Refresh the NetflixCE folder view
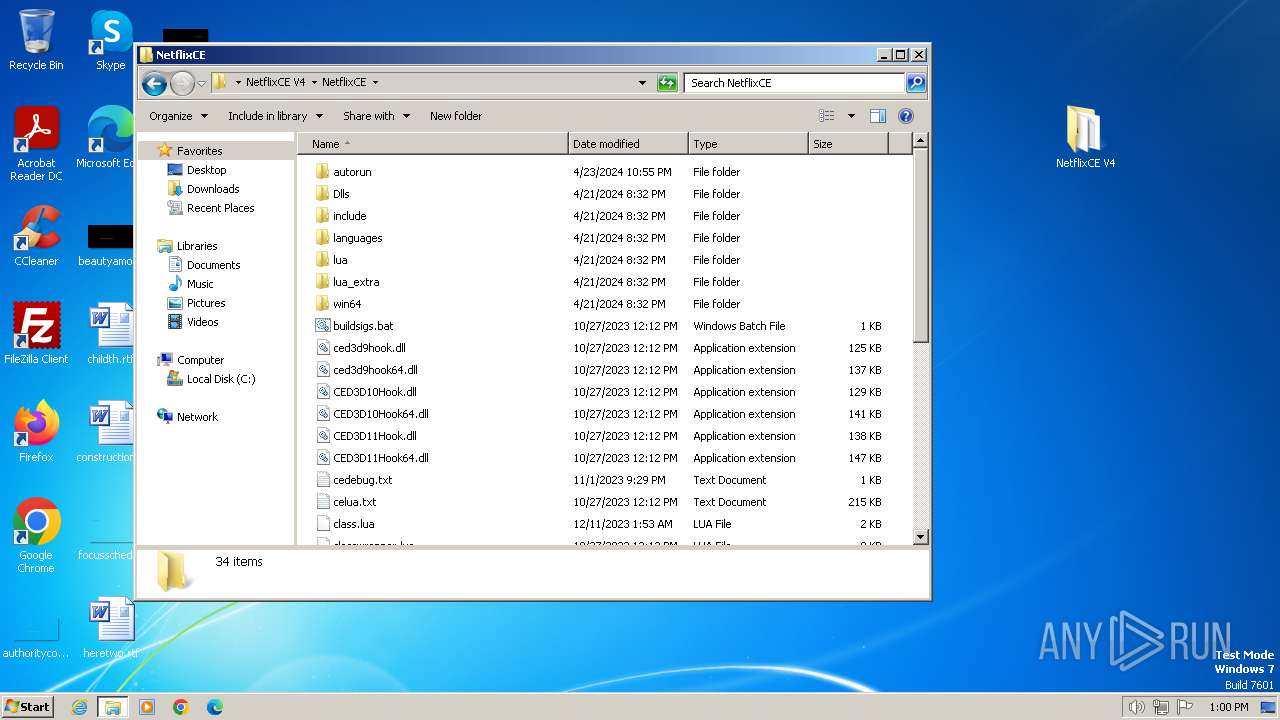The height and width of the screenshot is (720, 1280). 667,83
